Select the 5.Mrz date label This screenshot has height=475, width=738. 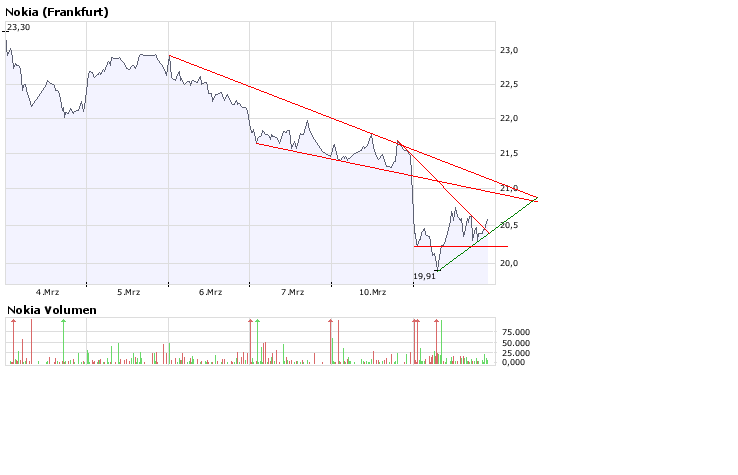(x=129, y=292)
